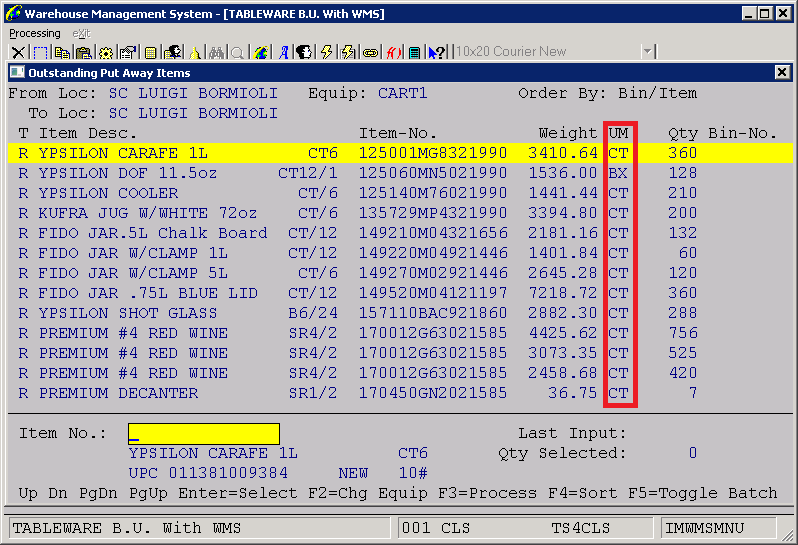Click F3=Process function key text
This screenshot has height=545, width=798.
(487, 493)
